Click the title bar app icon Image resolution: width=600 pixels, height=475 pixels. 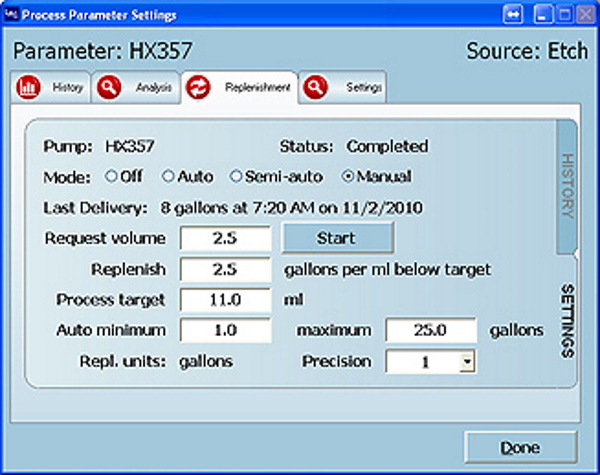click(11, 15)
